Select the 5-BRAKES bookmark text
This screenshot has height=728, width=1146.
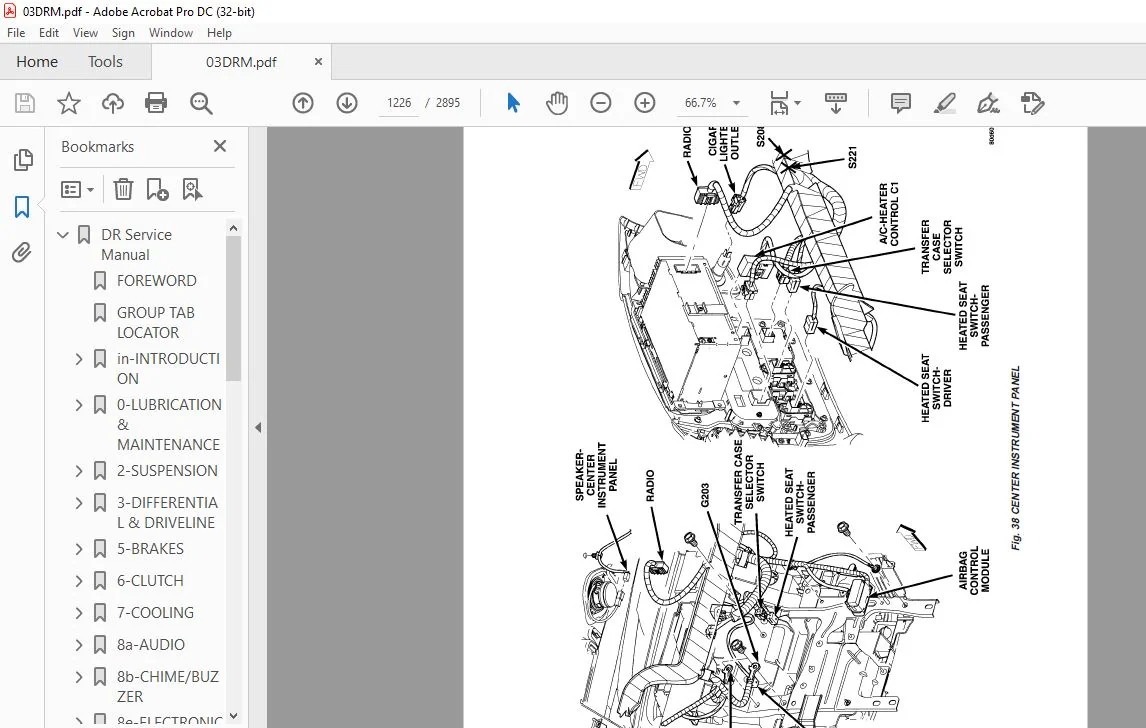[x=150, y=549]
